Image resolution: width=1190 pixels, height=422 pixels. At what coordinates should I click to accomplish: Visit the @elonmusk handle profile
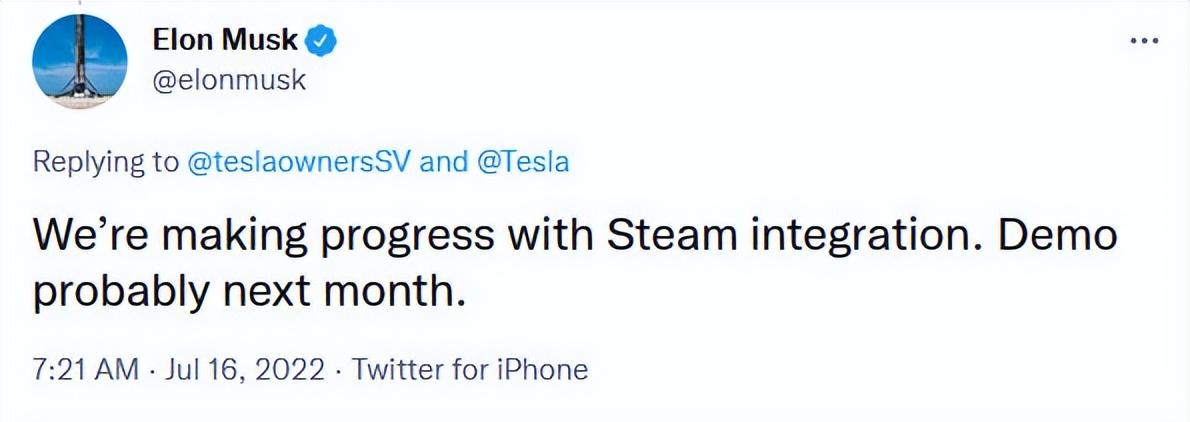(x=229, y=80)
